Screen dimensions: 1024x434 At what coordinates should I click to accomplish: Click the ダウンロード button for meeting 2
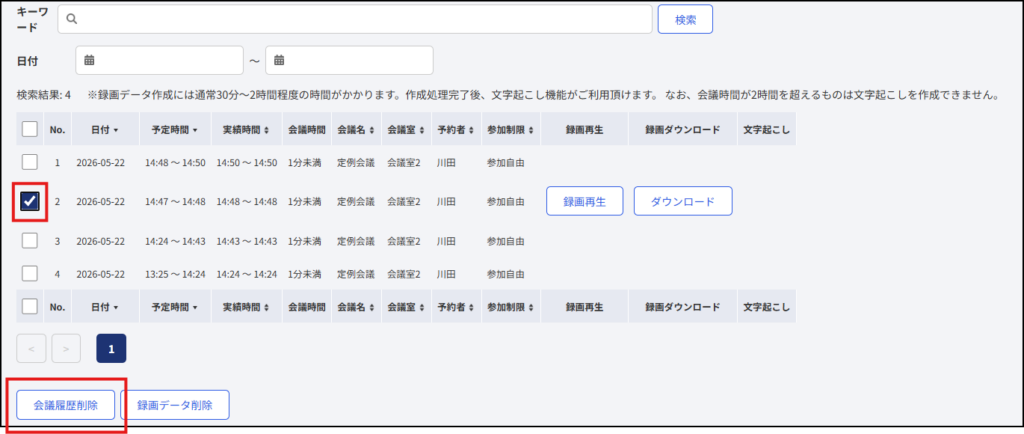pos(682,202)
